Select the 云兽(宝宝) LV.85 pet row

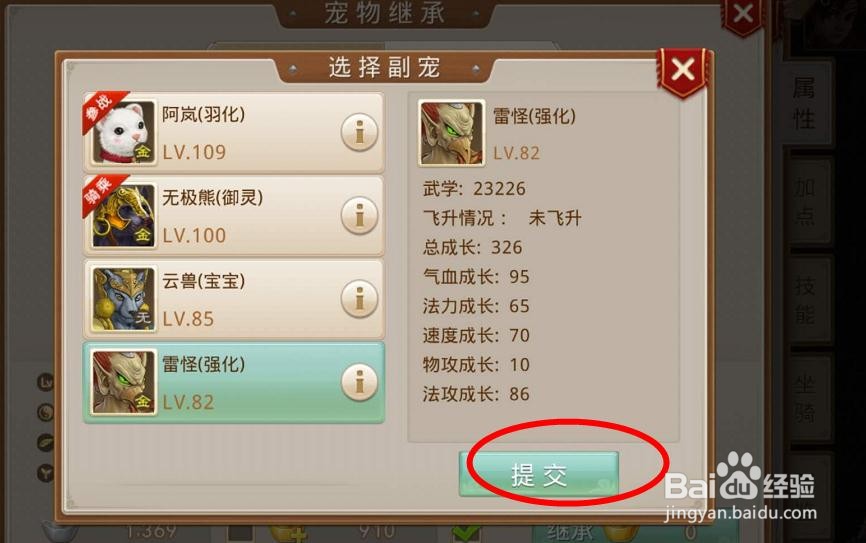234,299
